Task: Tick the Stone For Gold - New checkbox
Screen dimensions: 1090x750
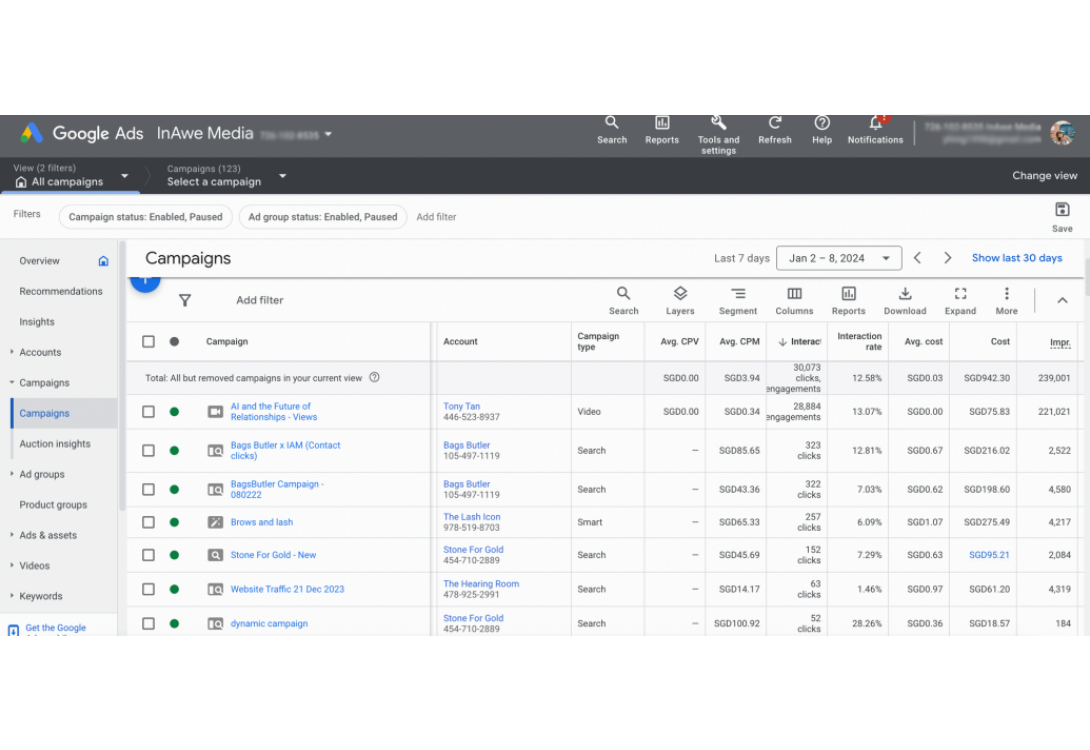Action: [148, 555]
